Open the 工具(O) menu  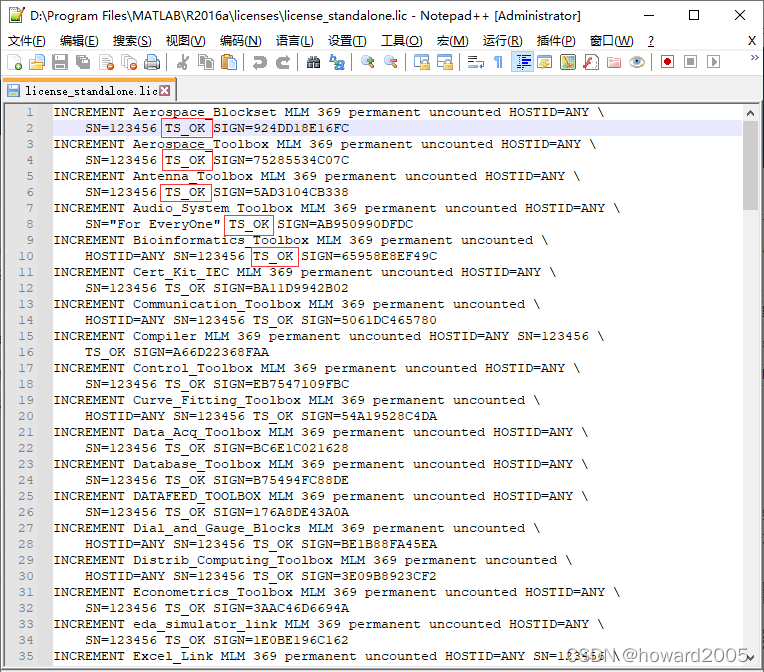[x=401, y=40]
